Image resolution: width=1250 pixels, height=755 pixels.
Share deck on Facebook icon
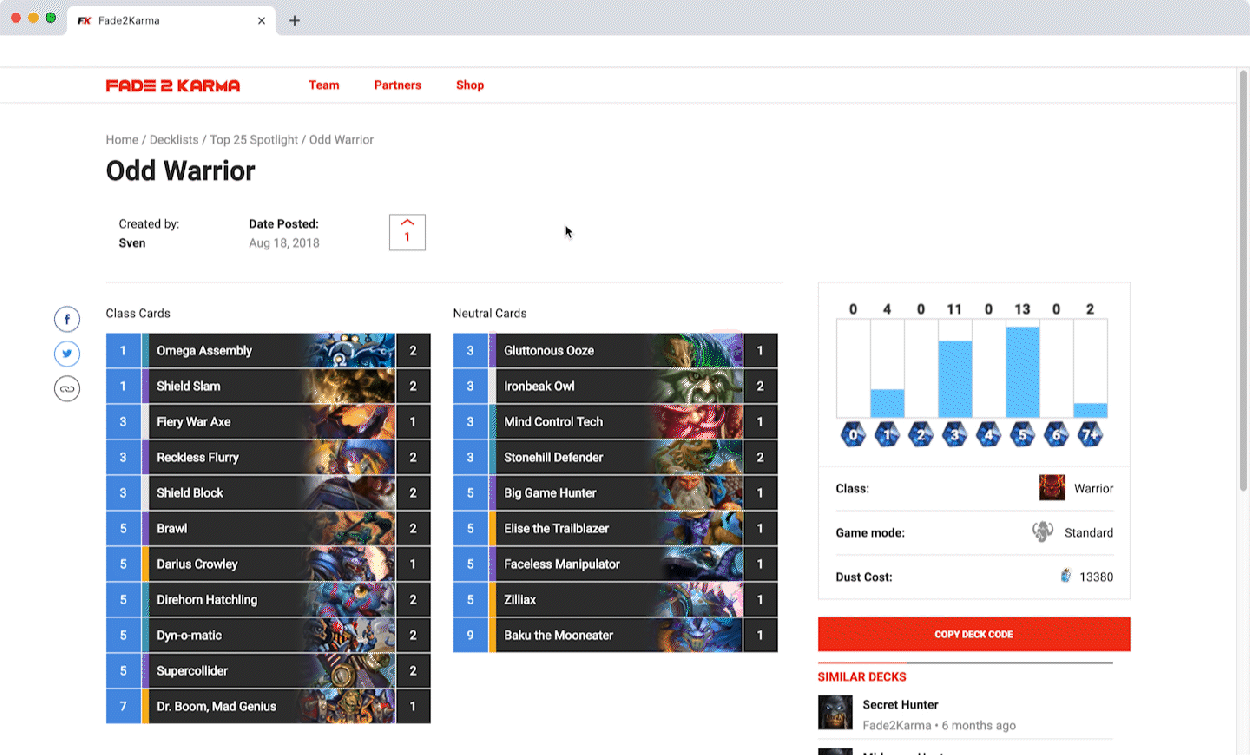(x=67, y=319)
